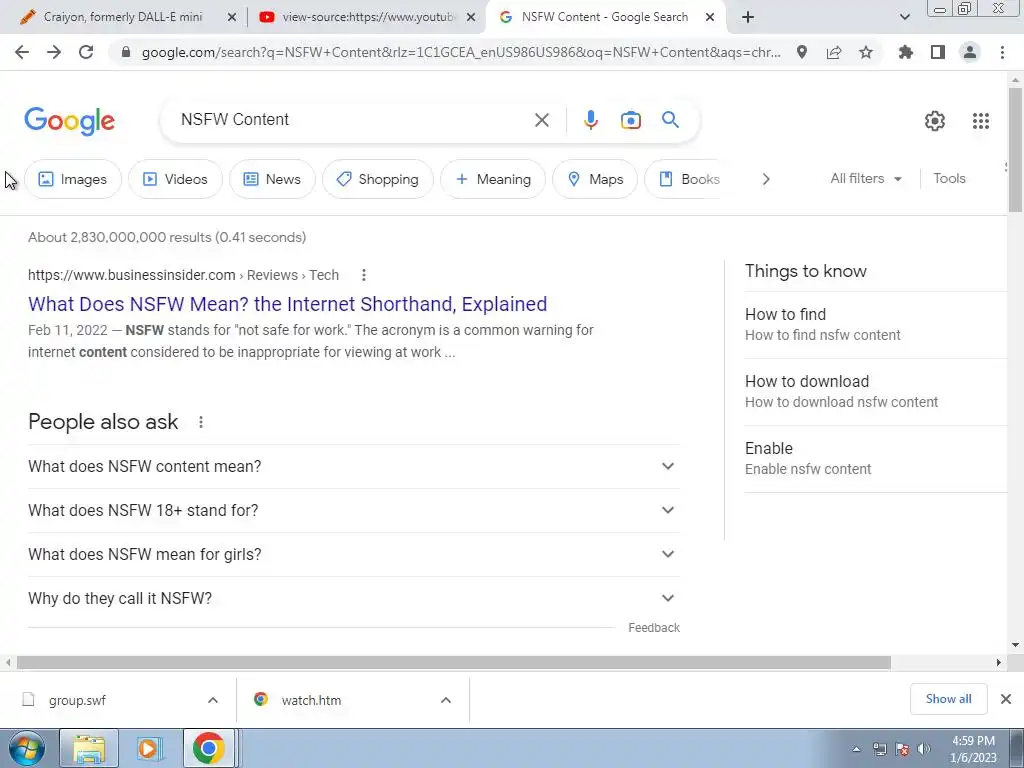Switch to the view-source YouTube tab
This screenshot has height=768, width=1024.
(367, 17)
